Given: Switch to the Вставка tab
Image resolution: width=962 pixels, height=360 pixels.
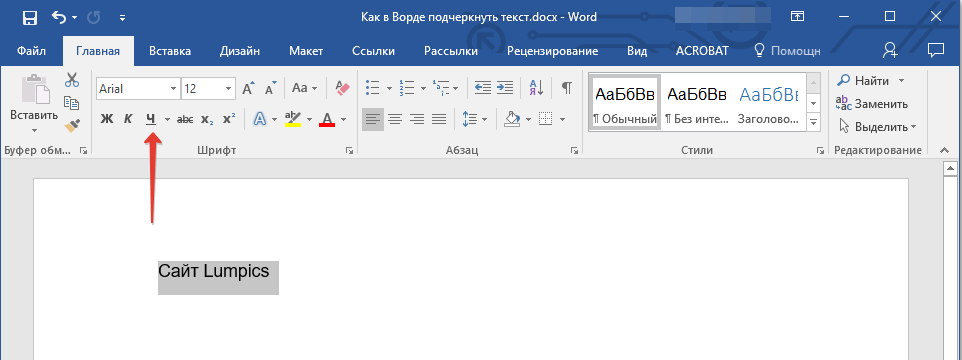Looking at the screenshot, I should coord(170,52).
